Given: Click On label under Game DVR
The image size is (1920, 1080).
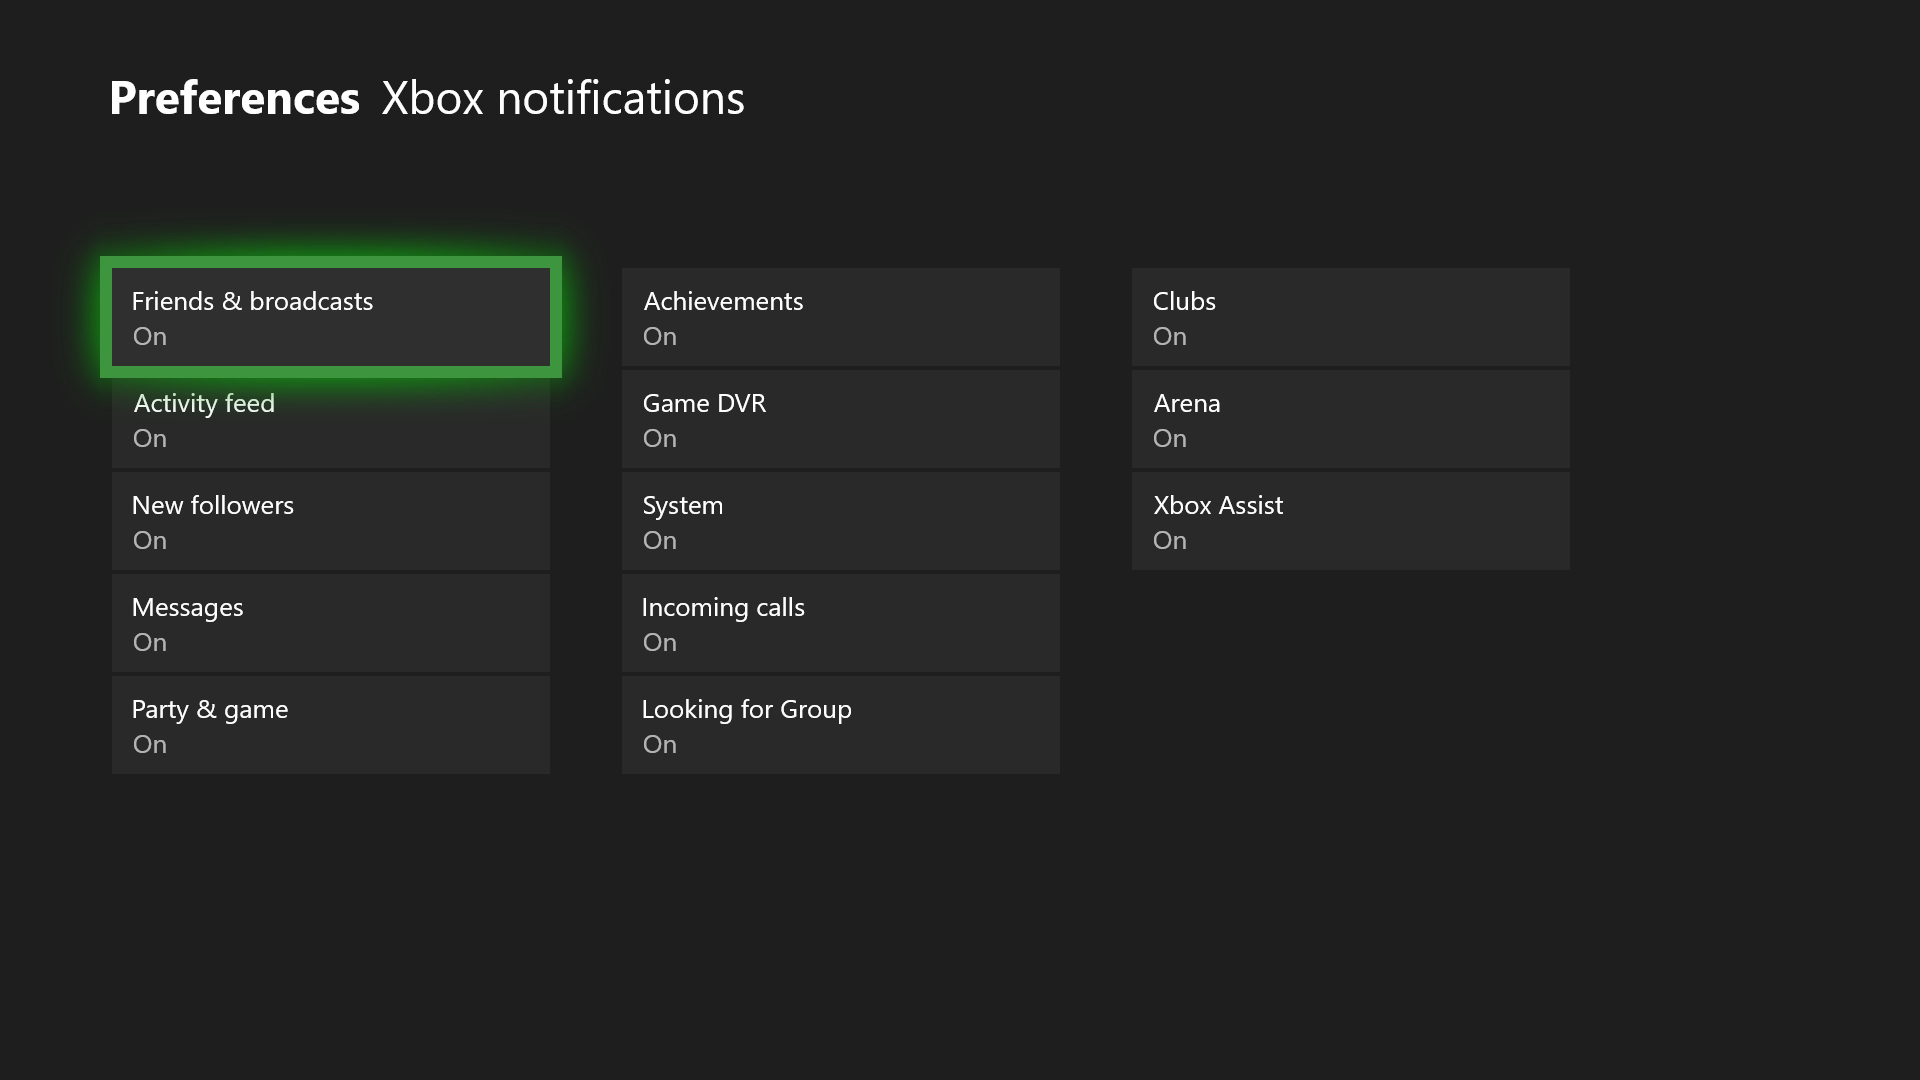Looking at the screenshot, I should (659, 439).
